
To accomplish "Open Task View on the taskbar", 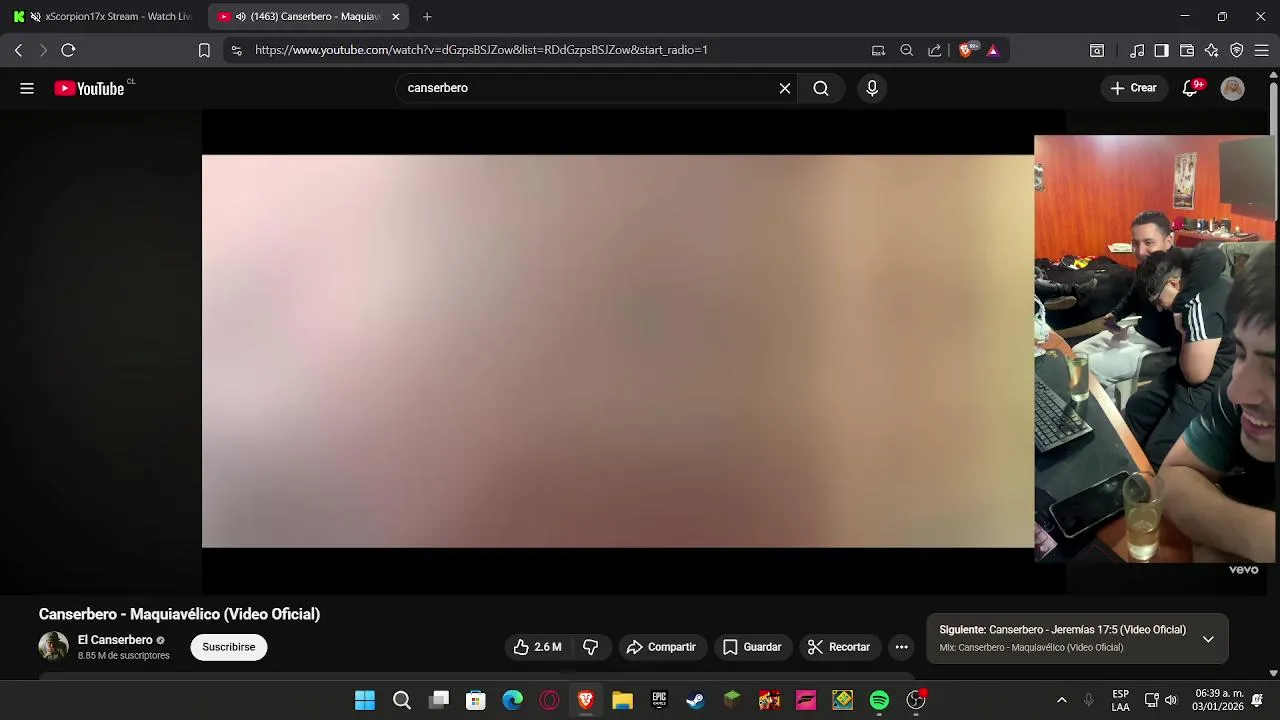I will pyautogui.click(x=439, y=700).
